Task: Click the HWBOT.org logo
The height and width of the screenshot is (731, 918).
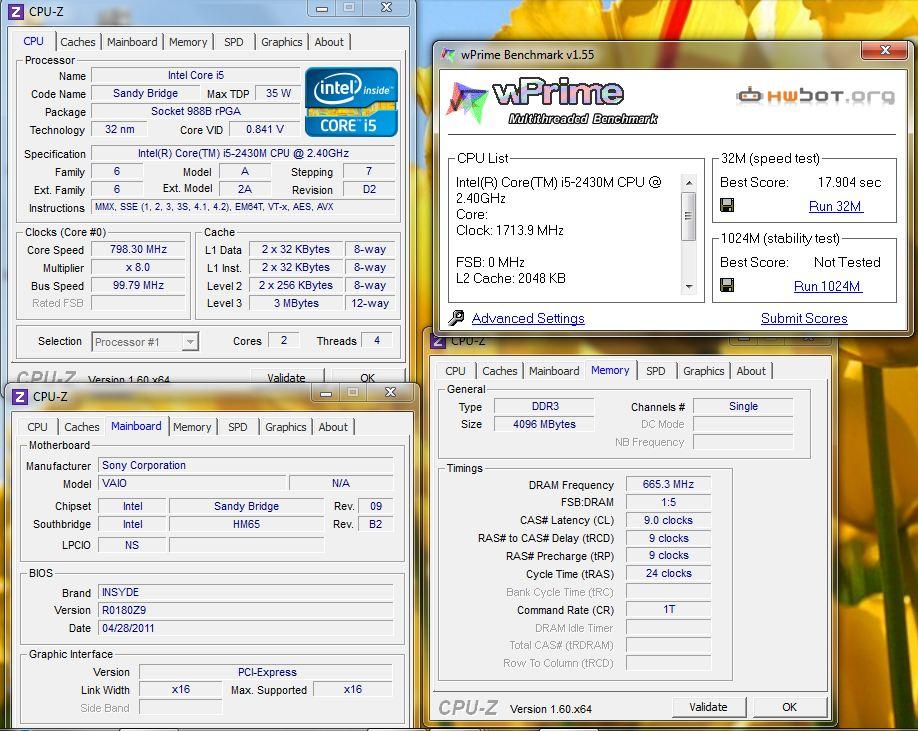Action: coord(816,96)
